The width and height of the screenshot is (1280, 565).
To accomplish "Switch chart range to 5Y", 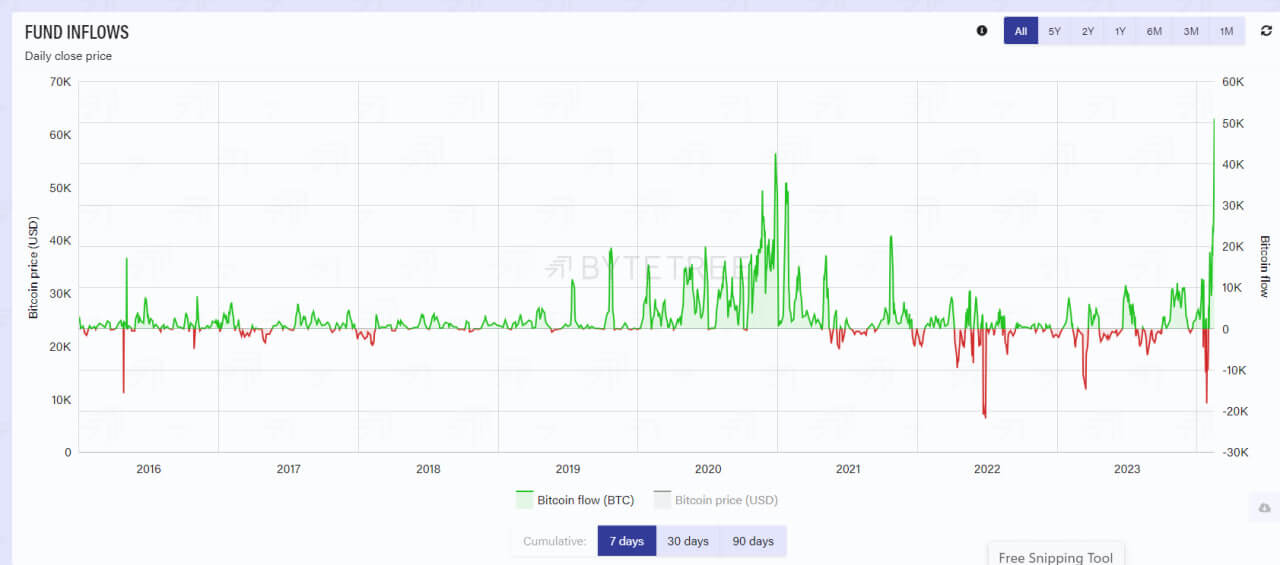I will [x=1055, y=31].
